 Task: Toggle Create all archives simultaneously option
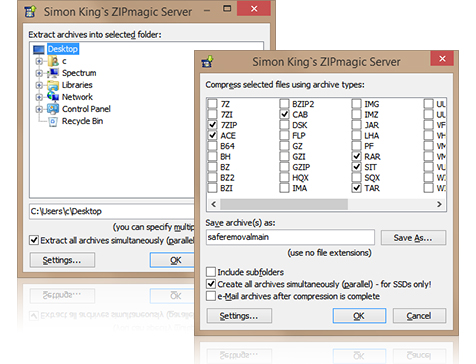[x=211, y=284]
